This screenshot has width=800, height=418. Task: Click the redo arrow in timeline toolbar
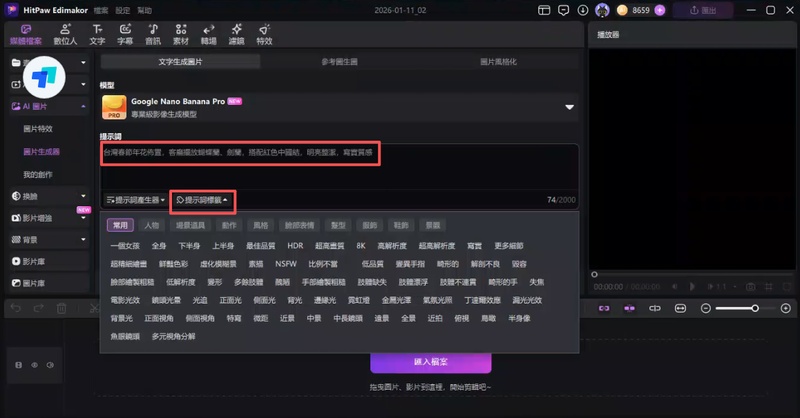[x=39, y=308]
